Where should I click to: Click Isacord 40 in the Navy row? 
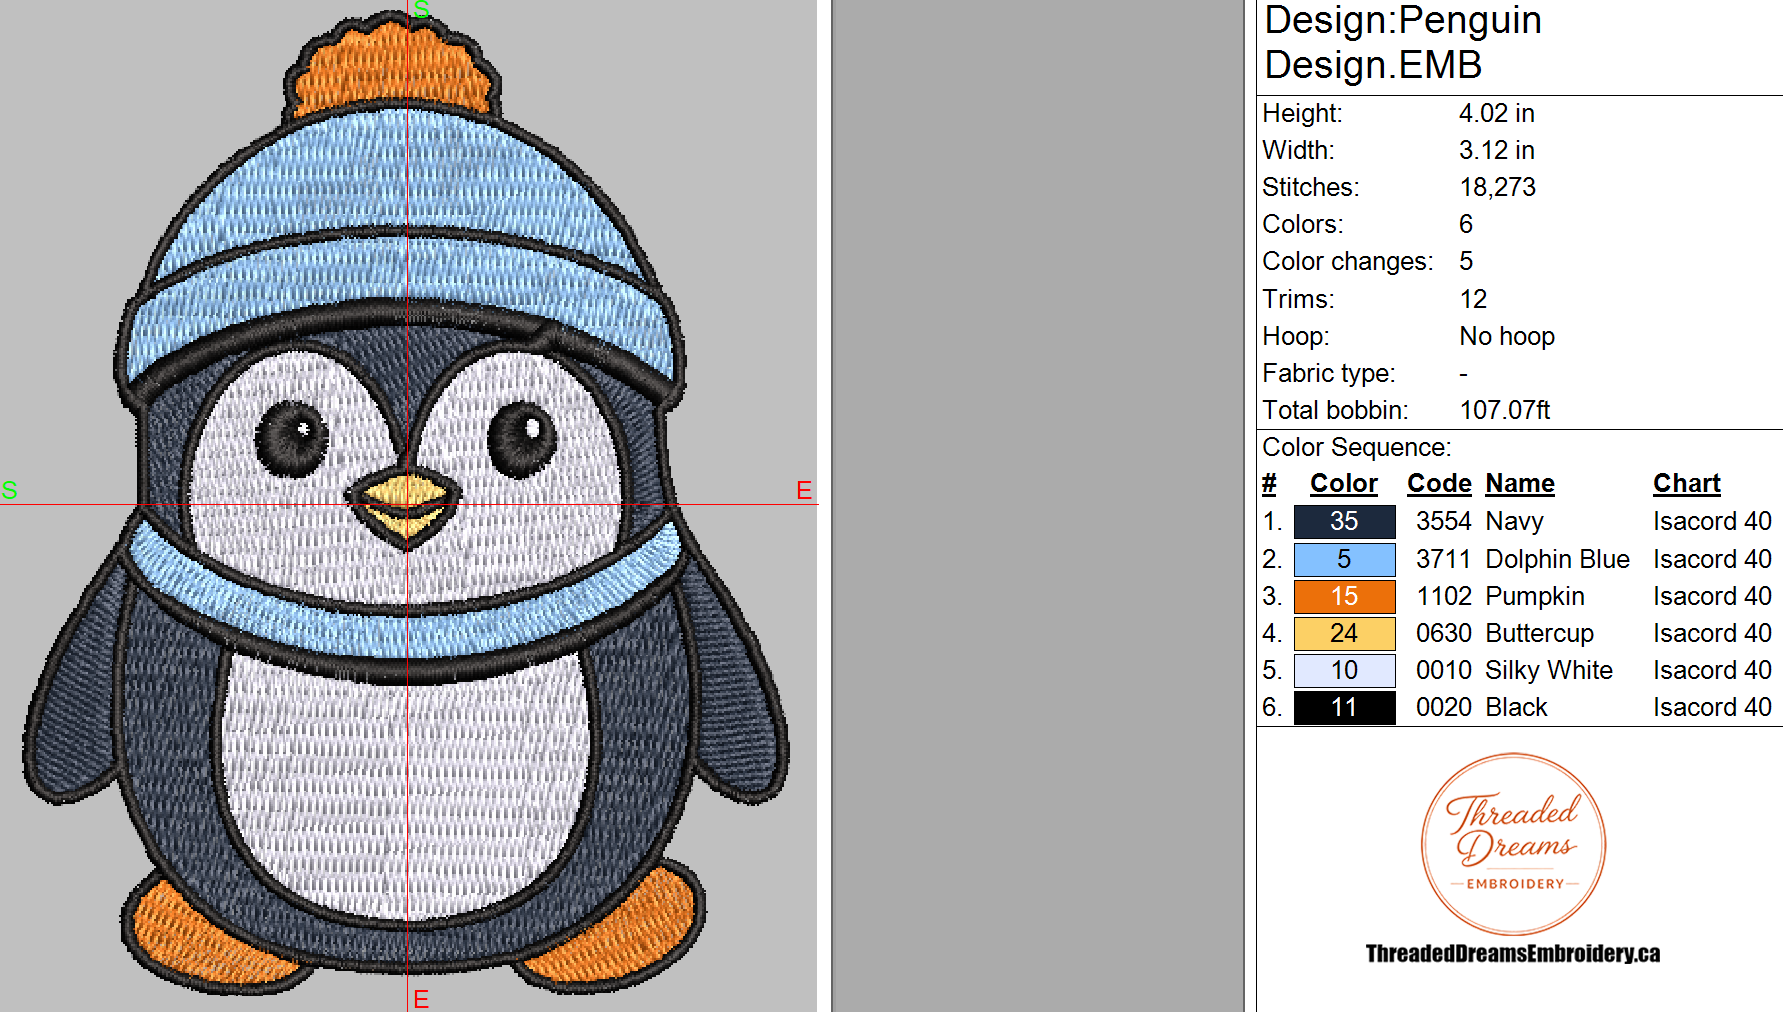click(x=1712, y=521)
